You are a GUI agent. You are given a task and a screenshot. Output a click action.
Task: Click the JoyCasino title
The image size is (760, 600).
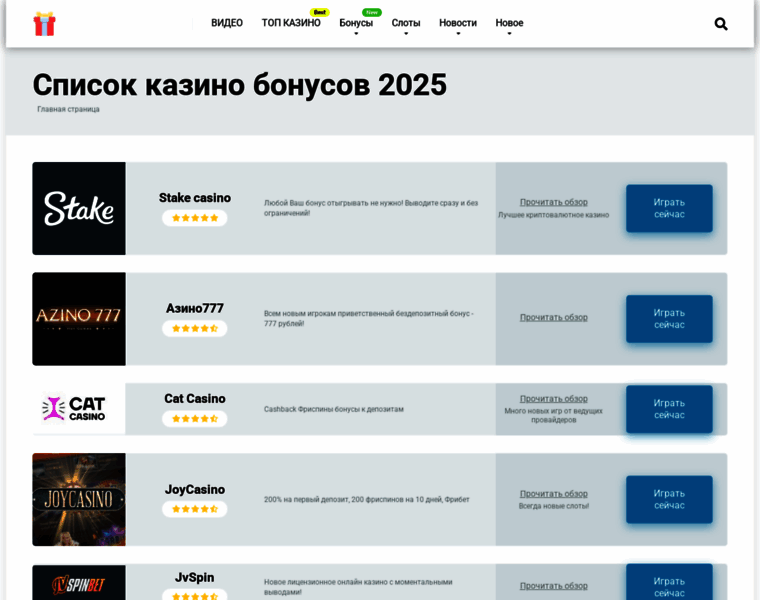[195, 489]
